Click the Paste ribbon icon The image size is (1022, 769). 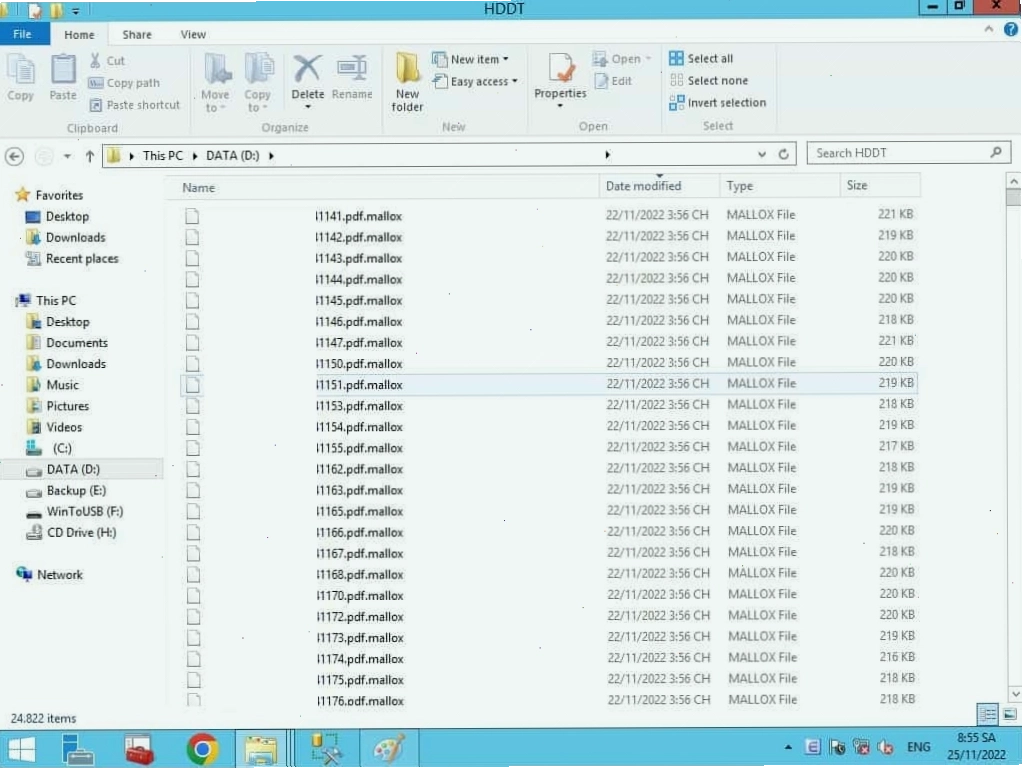63,78
